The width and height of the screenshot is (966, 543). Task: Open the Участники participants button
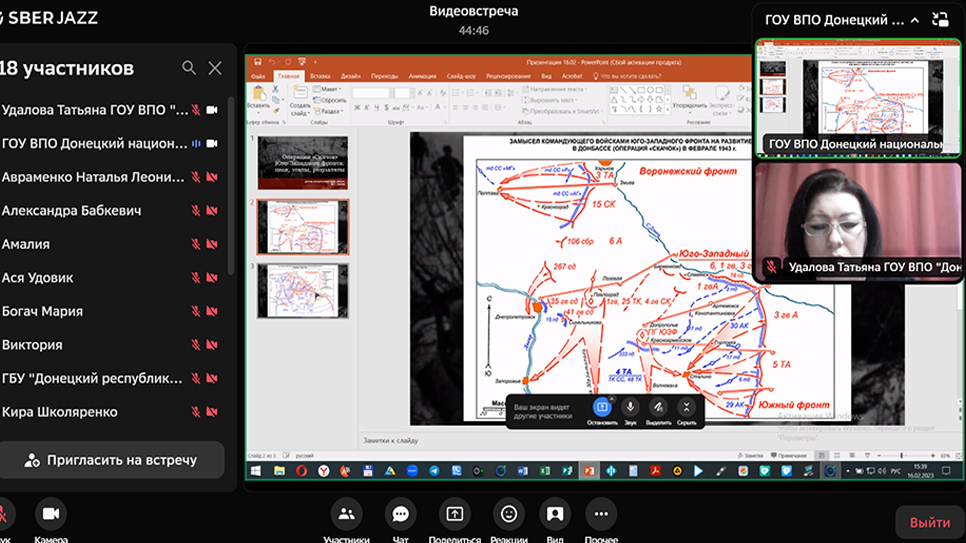click(346, 514)
